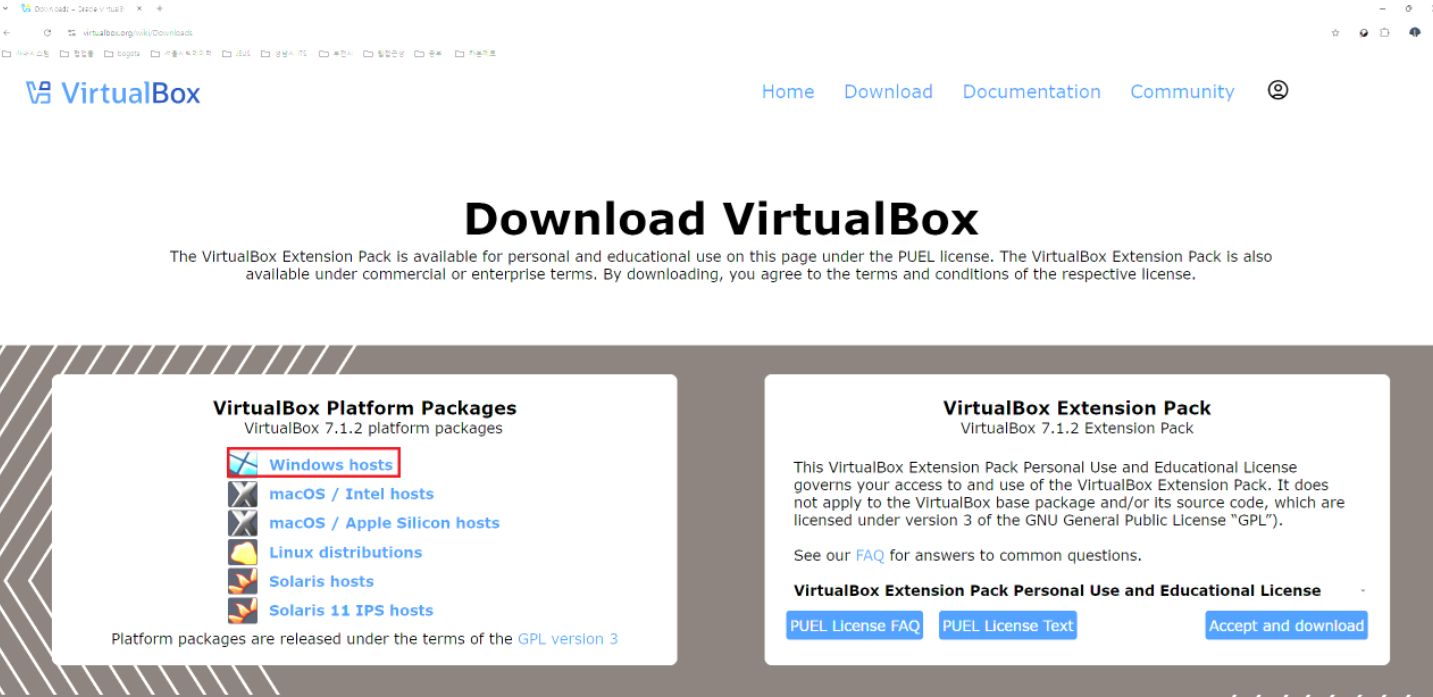Click the Accept and download button

coord(1286,625)
